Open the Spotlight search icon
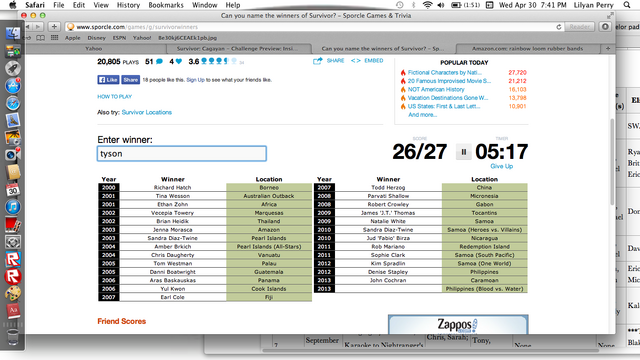The image size is (640, 360). (627, 5)
